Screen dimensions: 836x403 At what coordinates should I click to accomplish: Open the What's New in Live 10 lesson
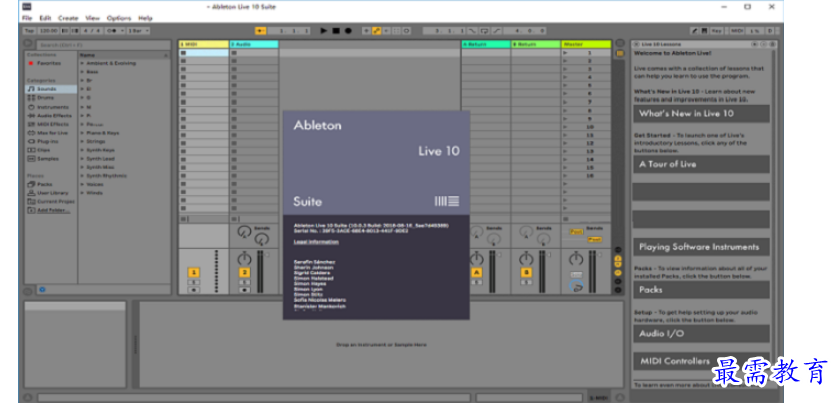tap(701, 114)
